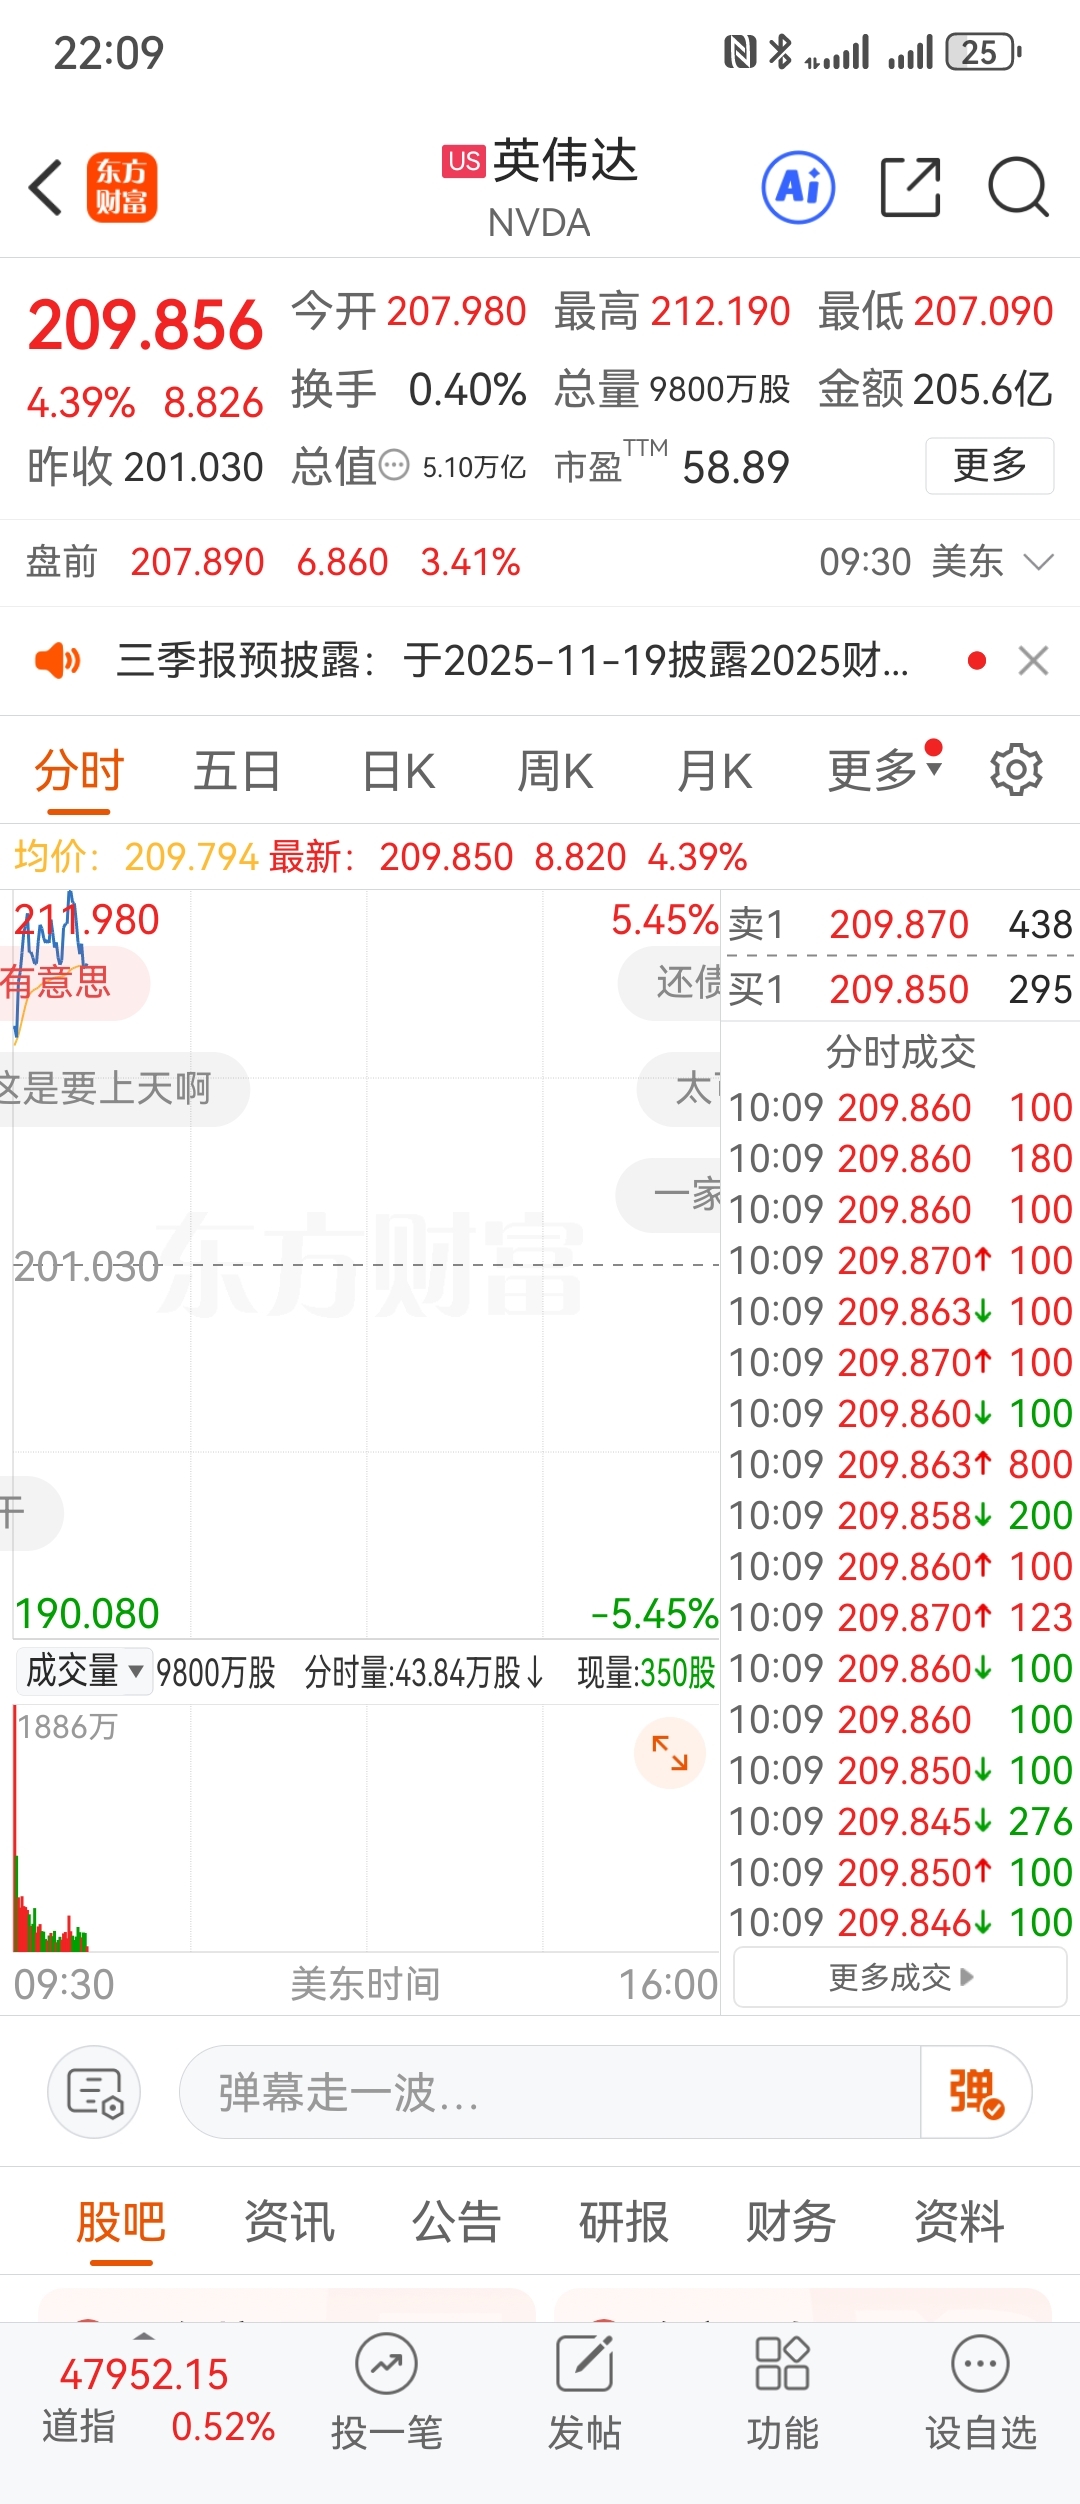Screen dimensions: 1080x2504
Task: Open the 资料 tab
Action: pos(959,2222)
